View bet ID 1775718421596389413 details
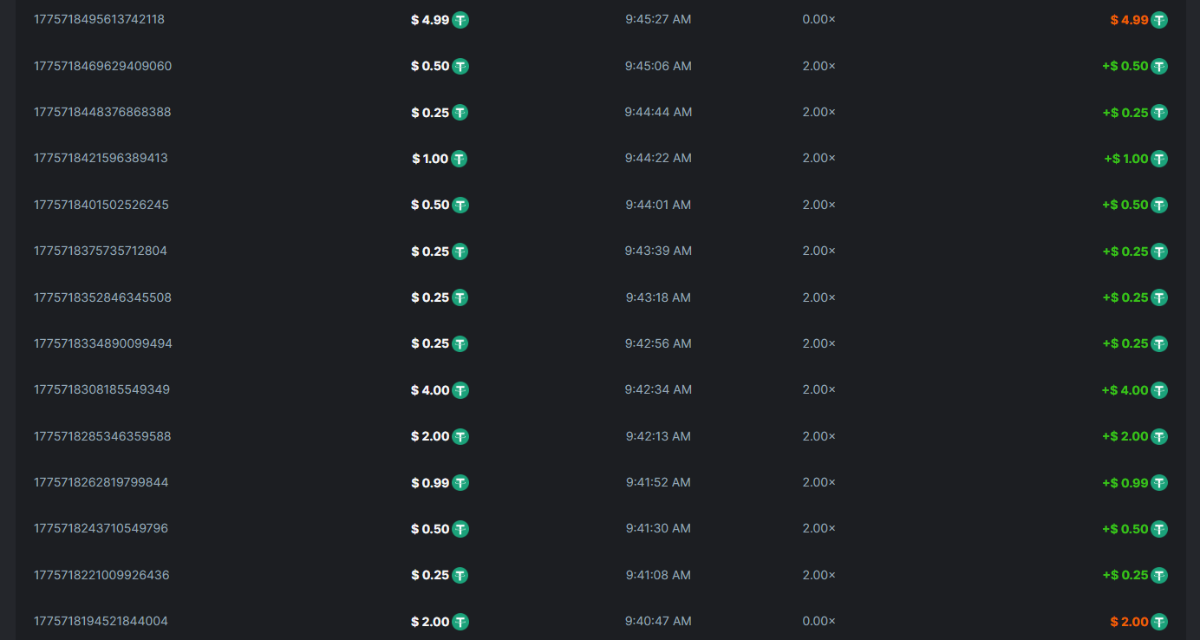 click(x=100, y=159)
